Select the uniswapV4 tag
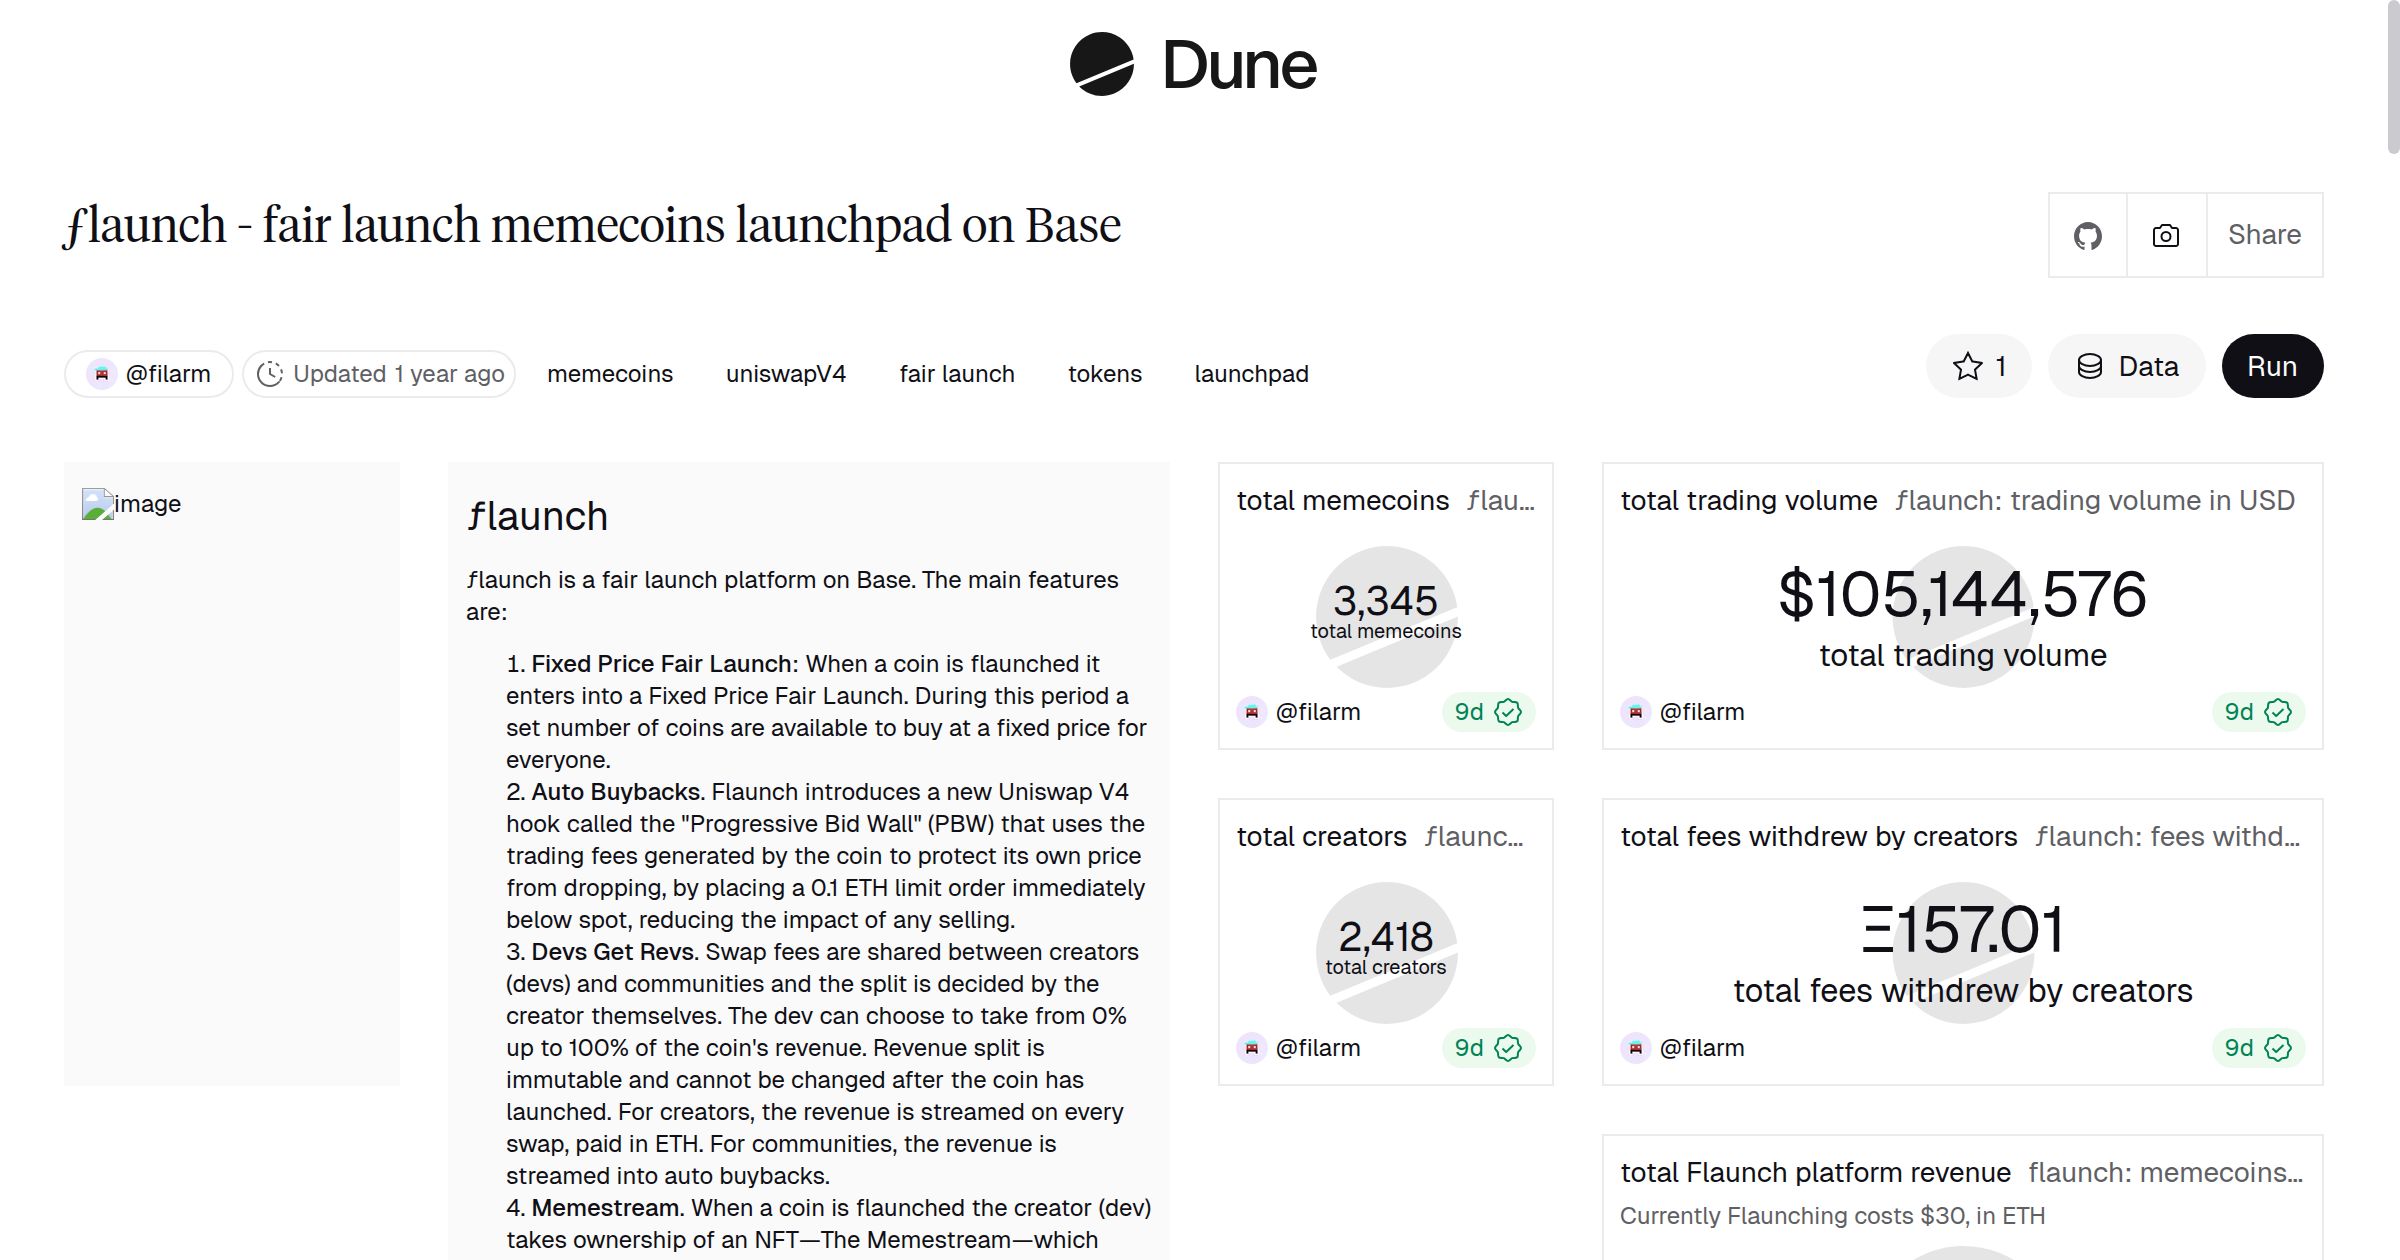The width and height of the screenshot is (2400, 1260). tap(785, 373)
